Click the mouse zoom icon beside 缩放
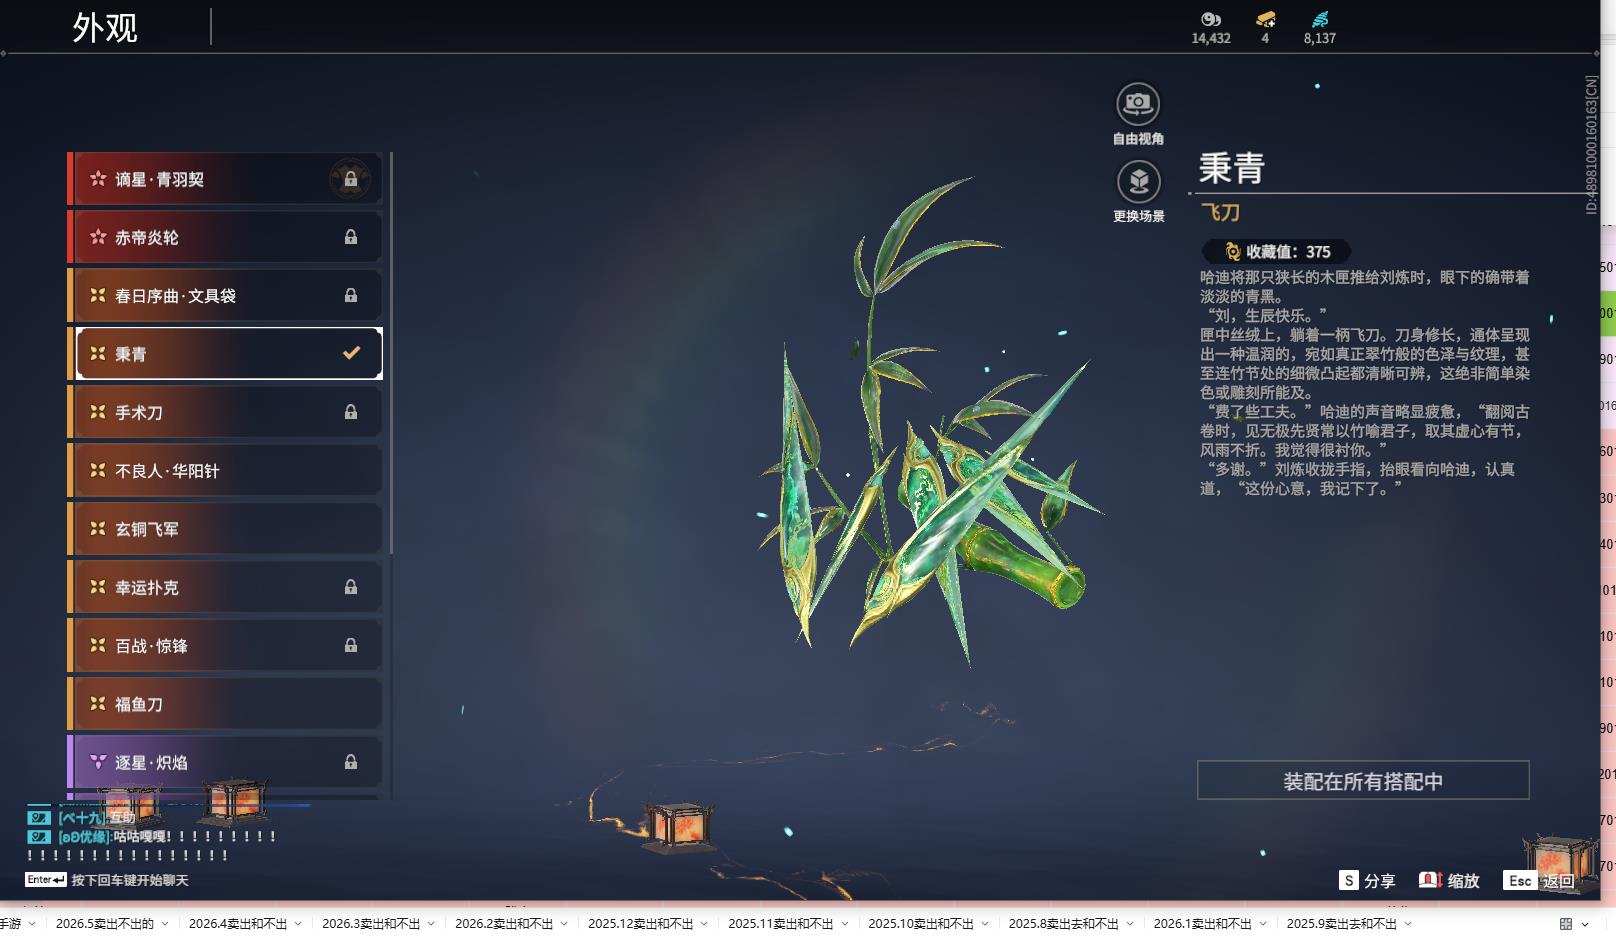This screenshot has height=939, width=1616. tap(1430, 880)
